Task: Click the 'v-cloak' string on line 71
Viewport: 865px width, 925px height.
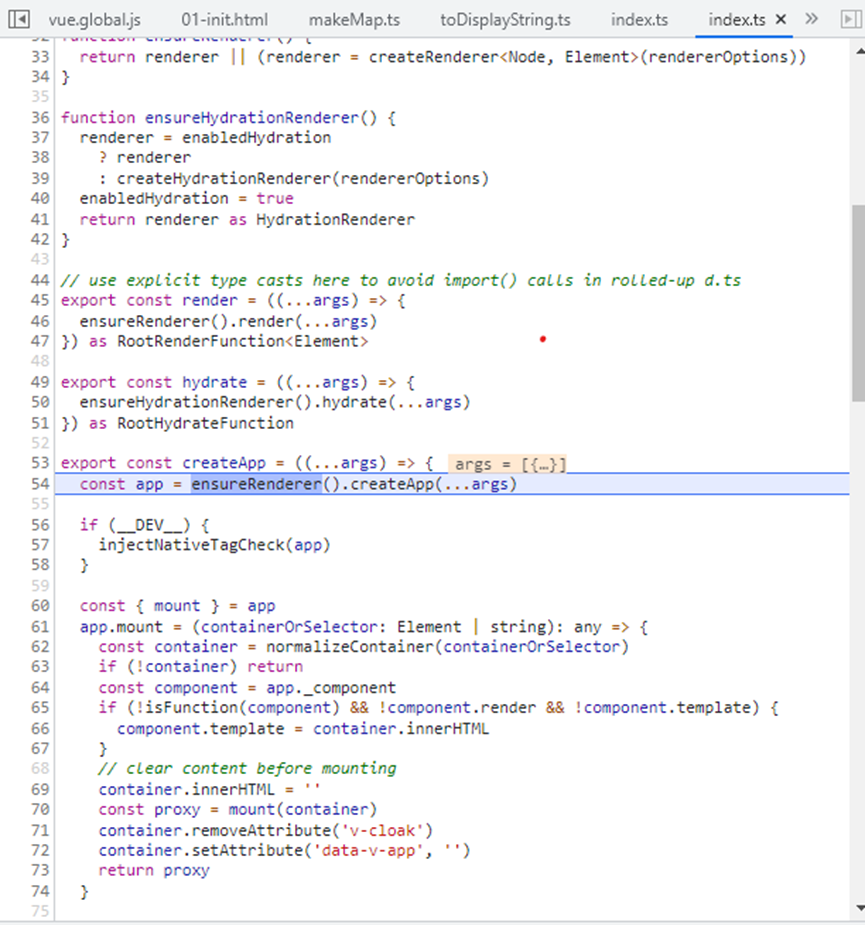Action: point(382,831)
